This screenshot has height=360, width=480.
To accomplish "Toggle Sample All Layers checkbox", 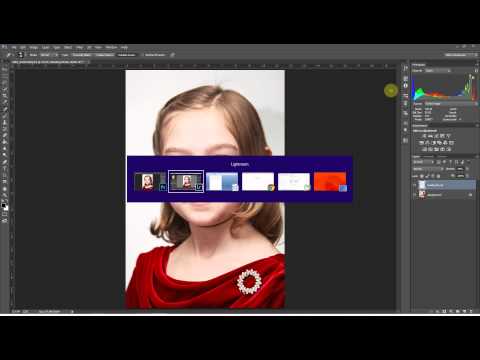I will 155,55.
